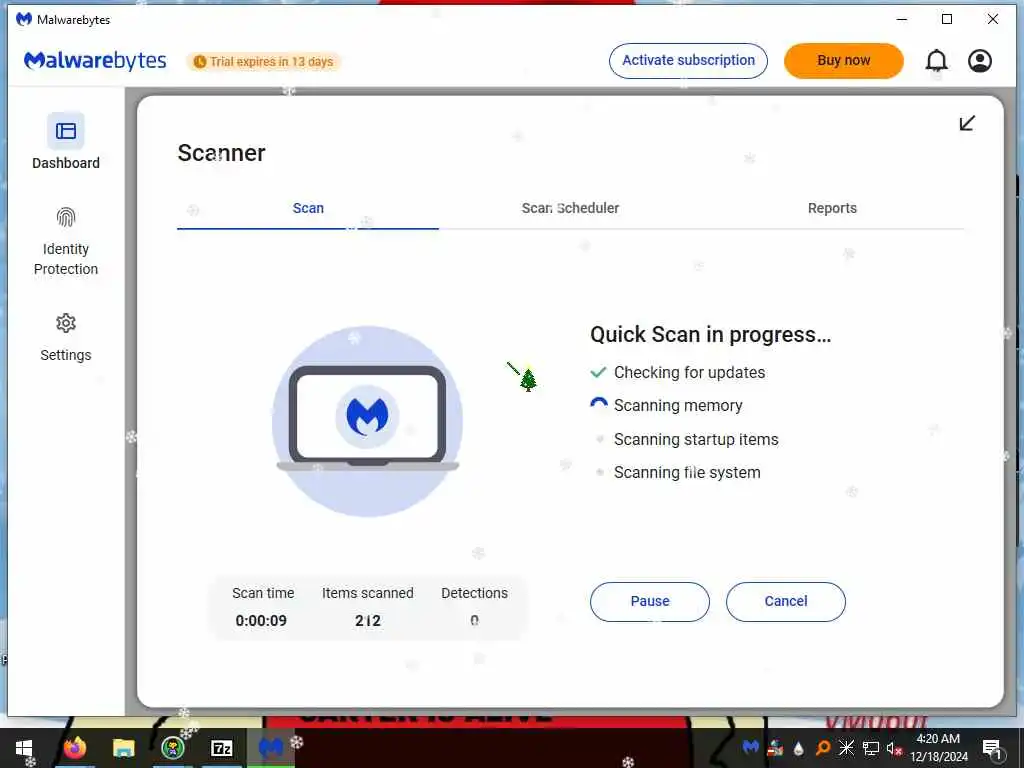Click the muted volume tray icon

coord(894,748)
